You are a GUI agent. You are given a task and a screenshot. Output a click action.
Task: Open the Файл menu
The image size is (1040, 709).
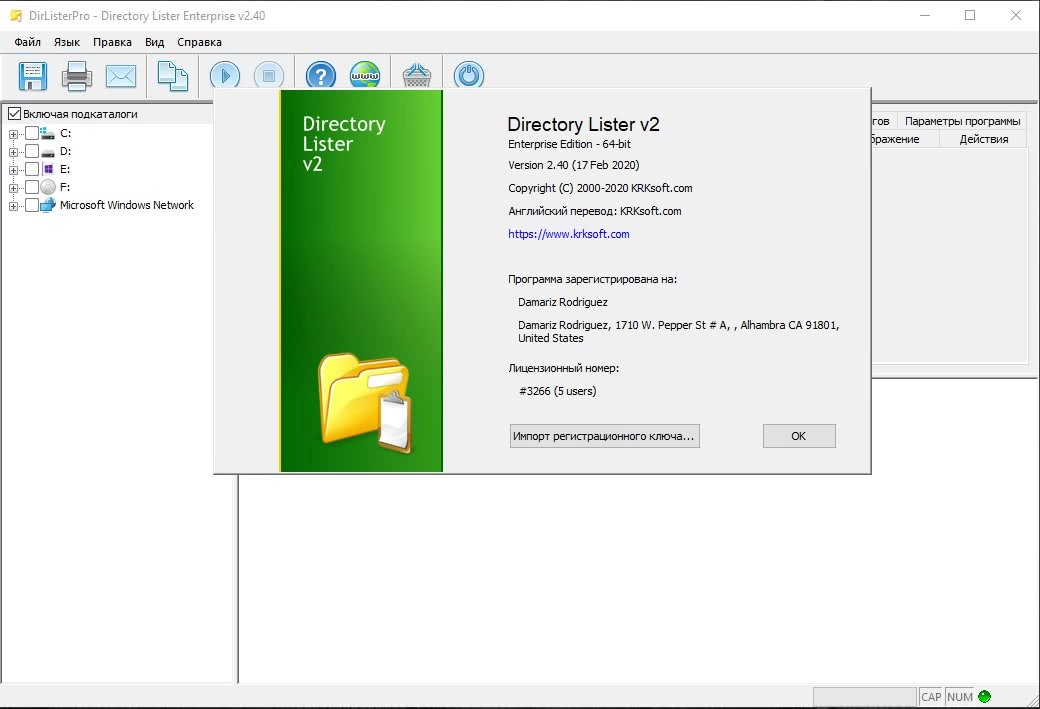point(27,42)
